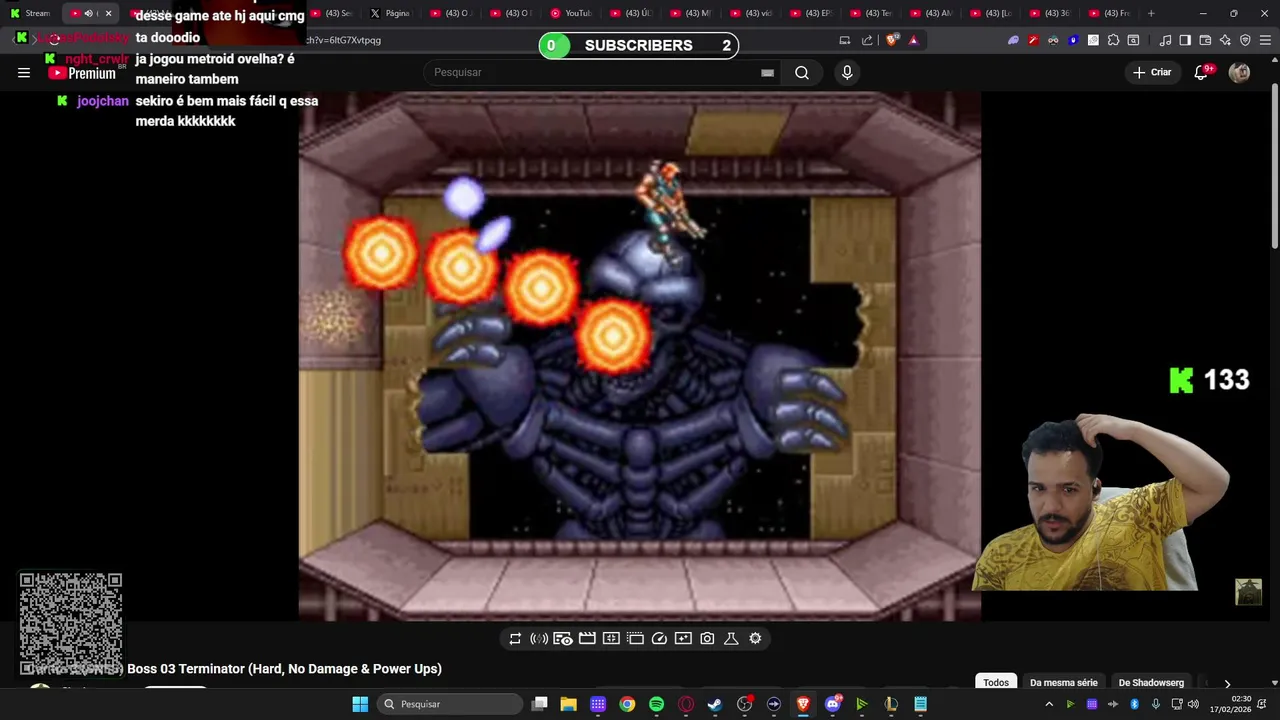Open YouTube notifications bell
The image size is (1280, 720).
1201,72
